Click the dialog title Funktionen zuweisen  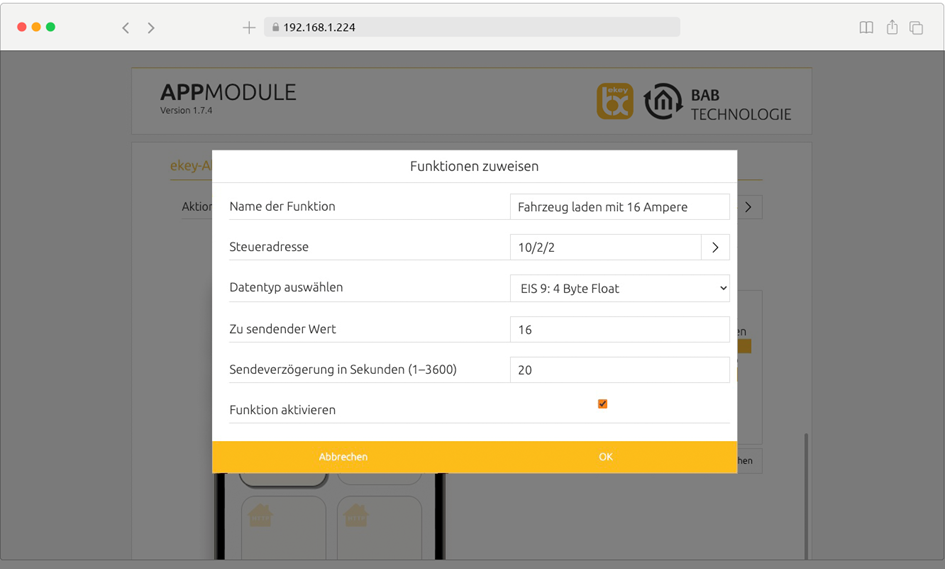474,166
